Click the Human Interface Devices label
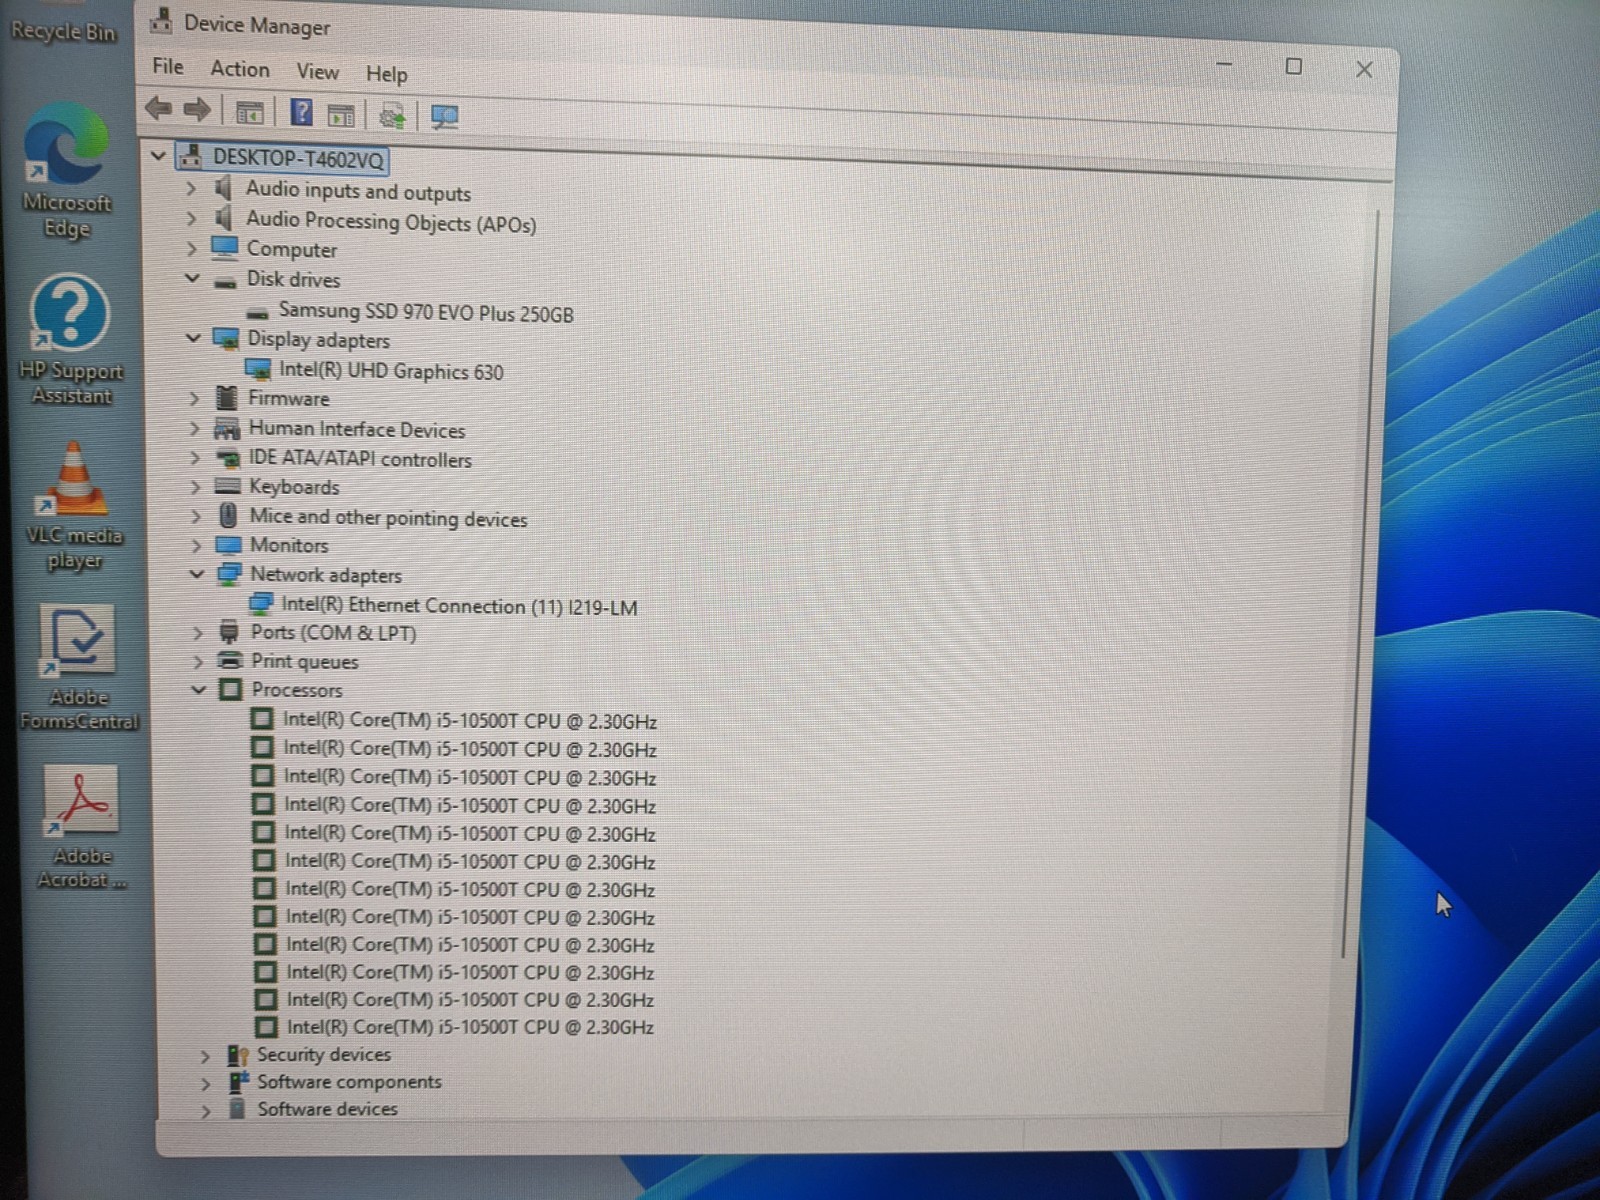The image size is (1600, 1200). tap(357, 430)
